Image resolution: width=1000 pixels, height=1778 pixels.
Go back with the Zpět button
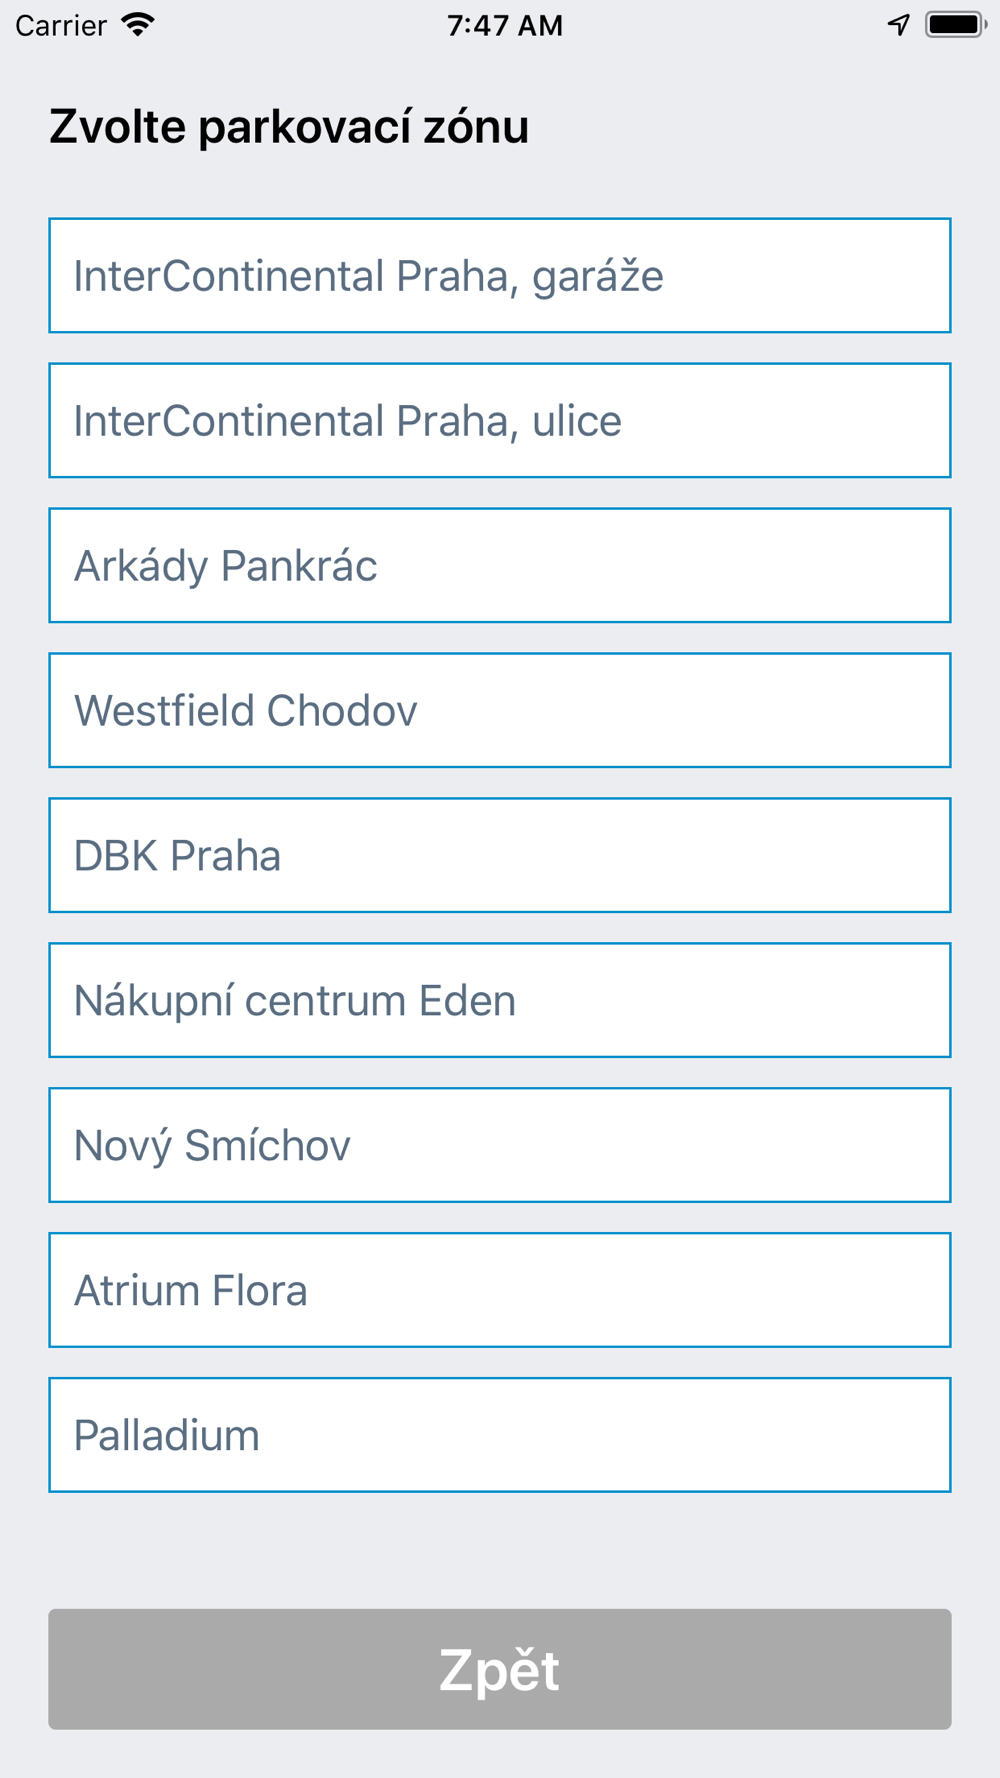500,1669
